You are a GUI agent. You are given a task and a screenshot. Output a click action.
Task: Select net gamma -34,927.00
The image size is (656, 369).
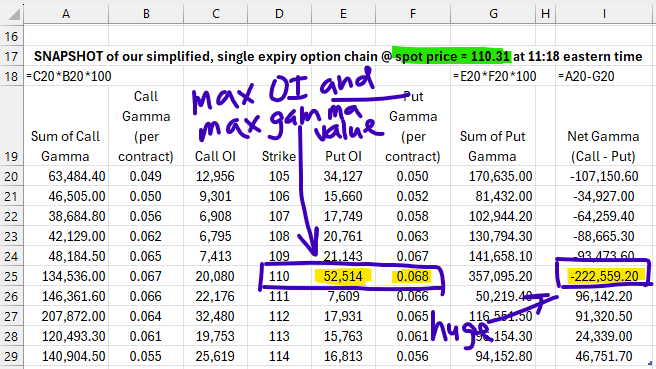click(604, 196)
